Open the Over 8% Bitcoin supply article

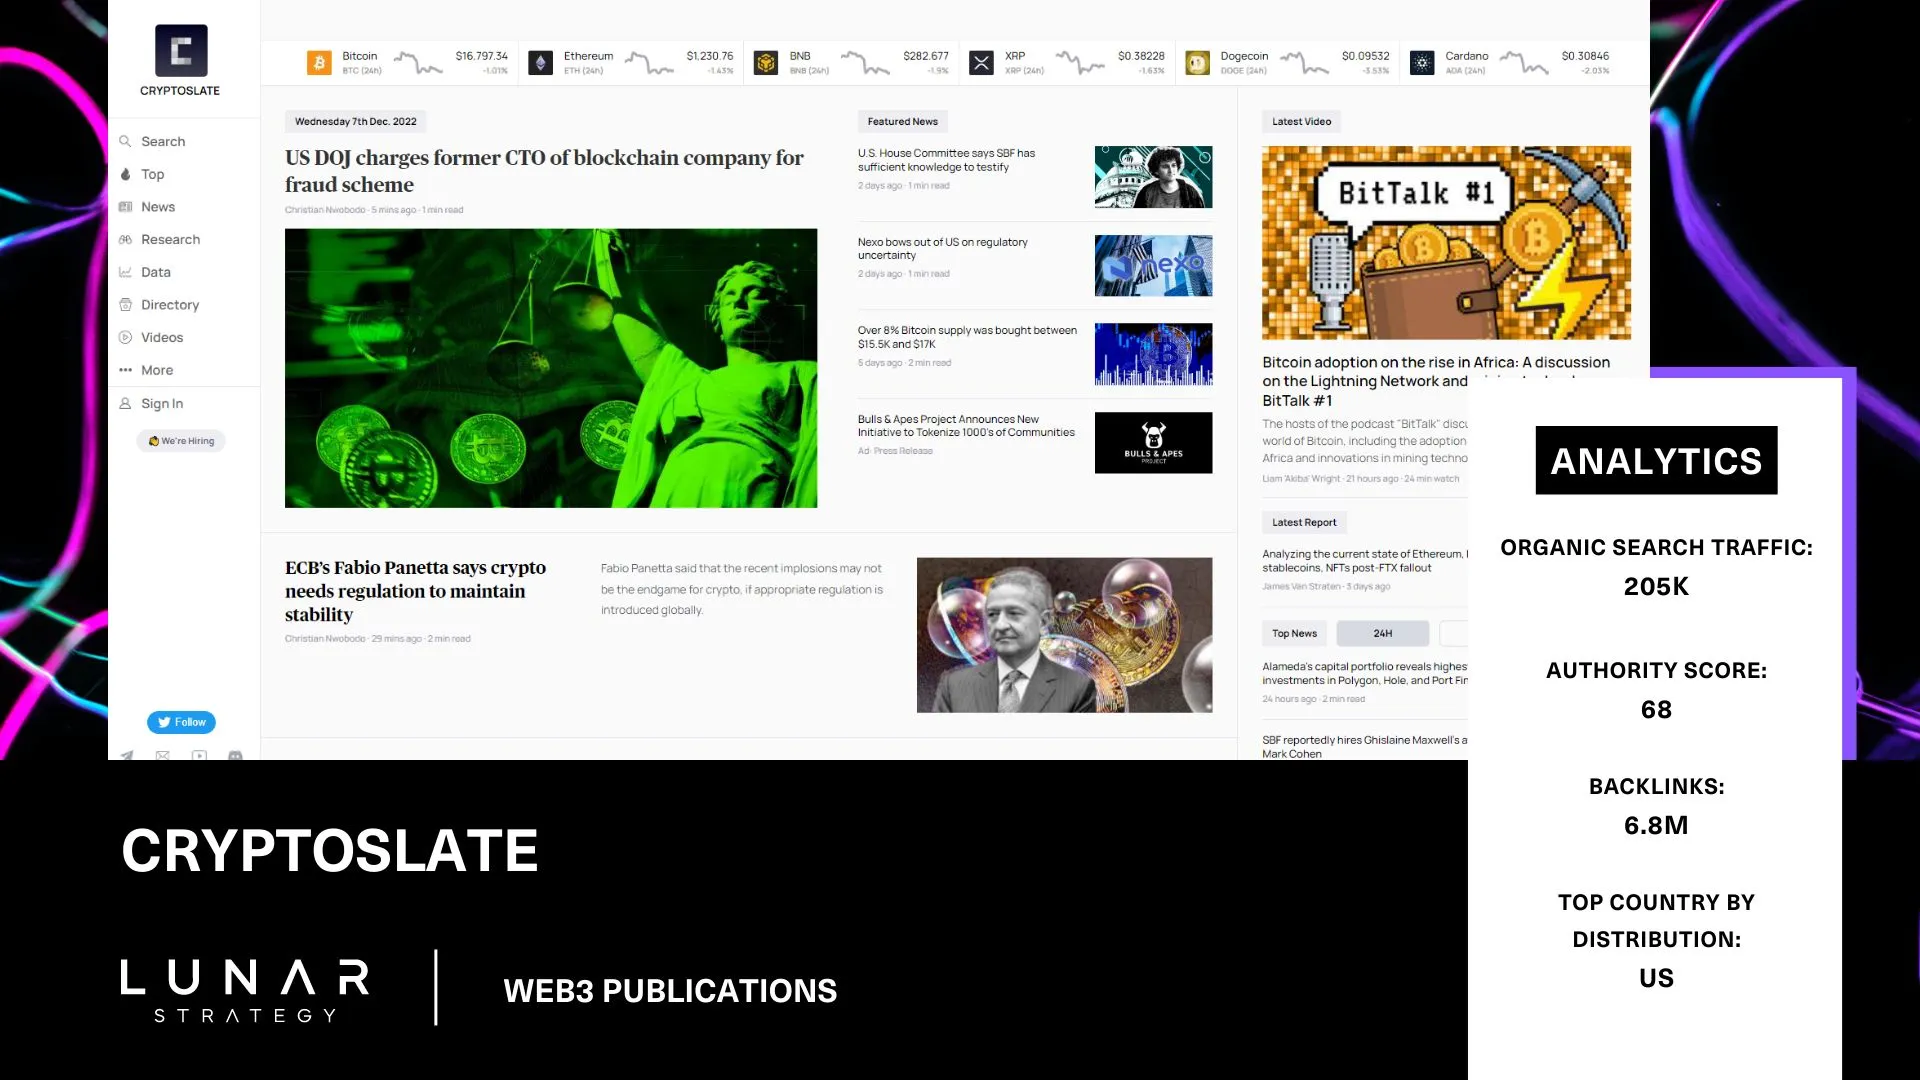pos(967,337)
